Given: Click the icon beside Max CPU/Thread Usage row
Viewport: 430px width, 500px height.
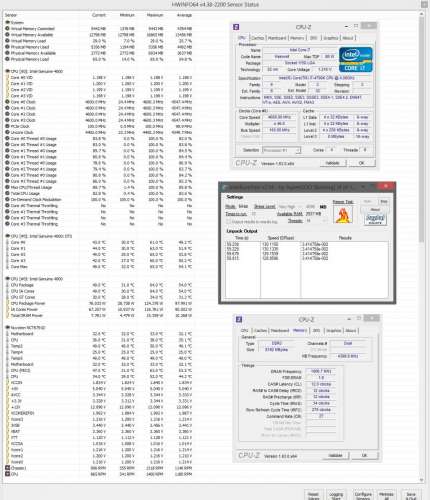Looking at the screenshot, I should [x=7, y=187].
